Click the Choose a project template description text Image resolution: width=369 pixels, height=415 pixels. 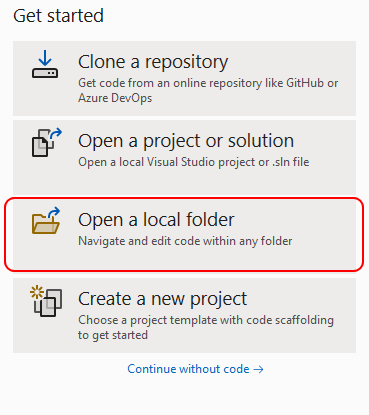(206, 327)
